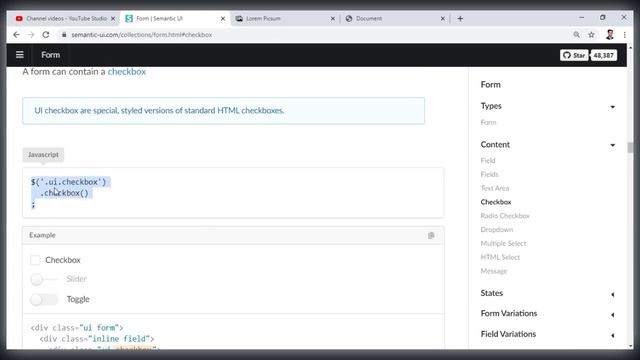This screenshot has height=360, width=640.
Task: View site security lock info
Action: pos(64,35)
